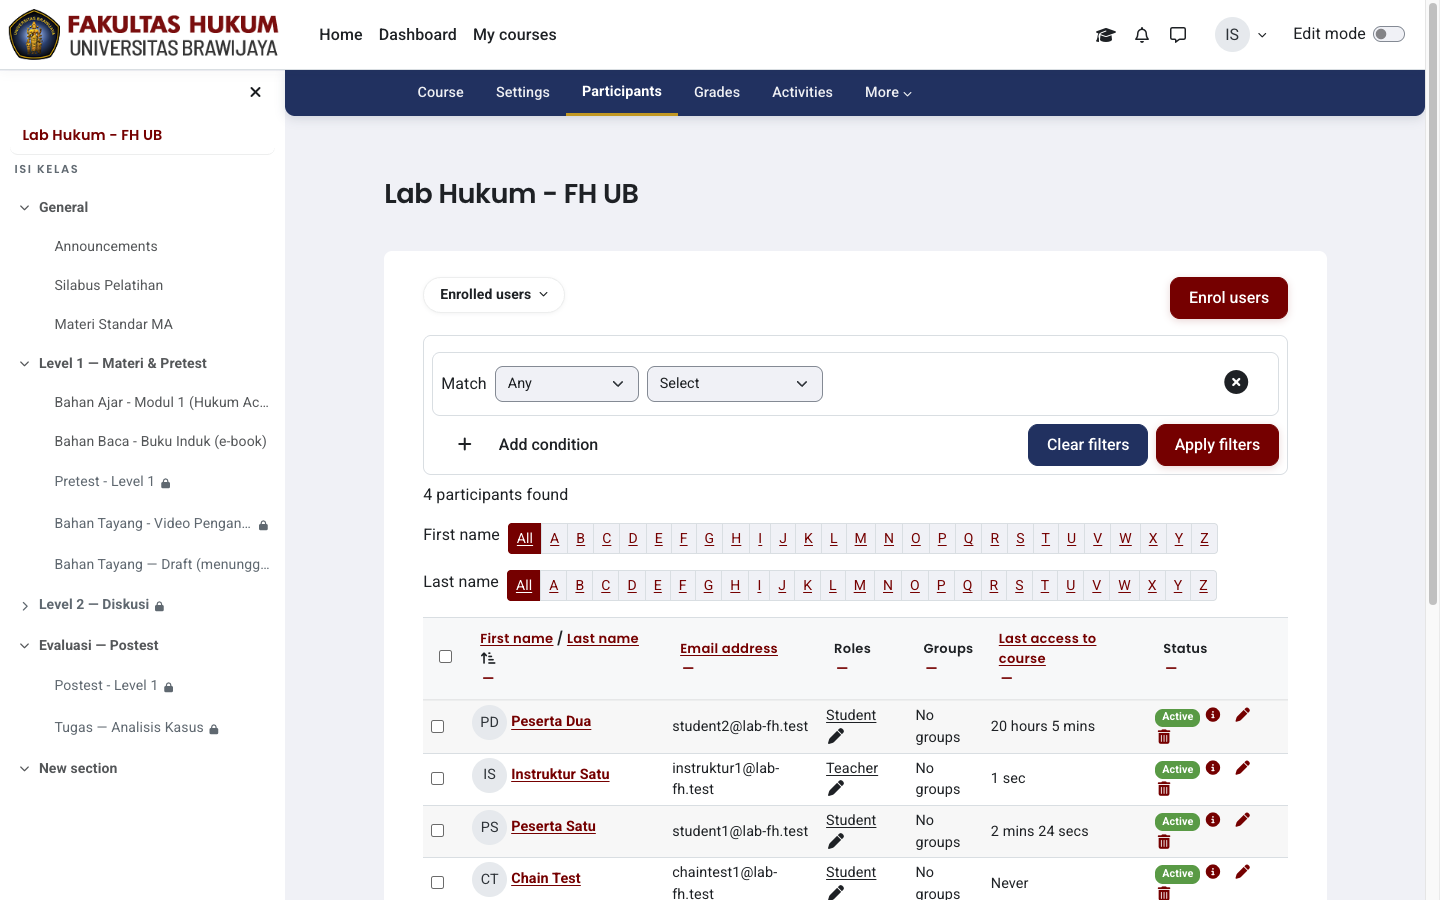
Task: Edit role assignments for Peserta Dua
Action: [x=836, y=737]
